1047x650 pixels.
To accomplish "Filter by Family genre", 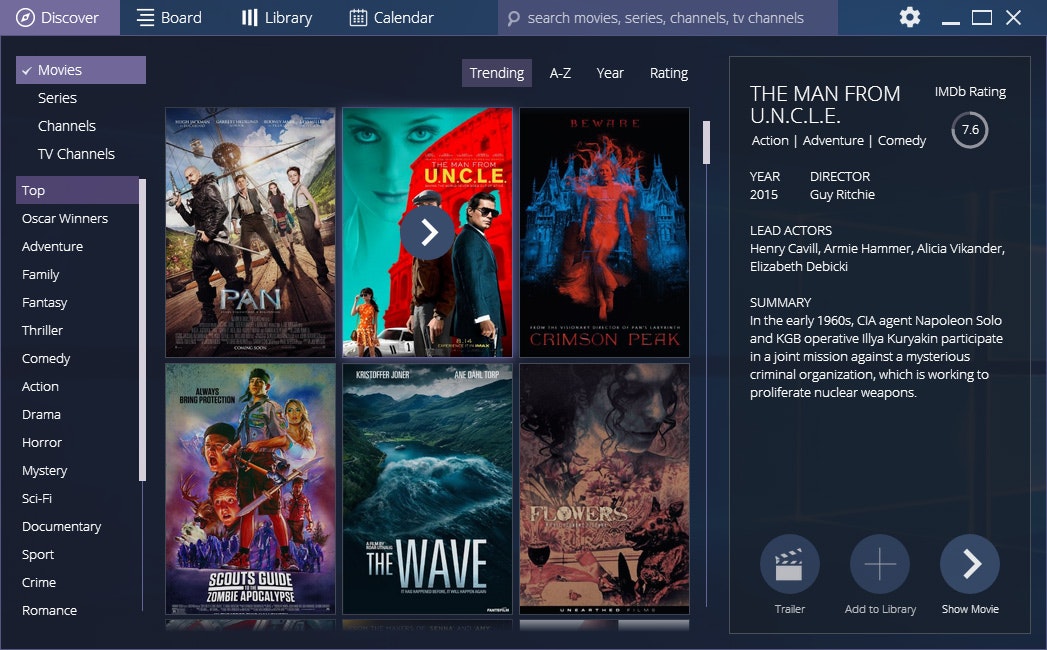I will (x=40, y=275).
